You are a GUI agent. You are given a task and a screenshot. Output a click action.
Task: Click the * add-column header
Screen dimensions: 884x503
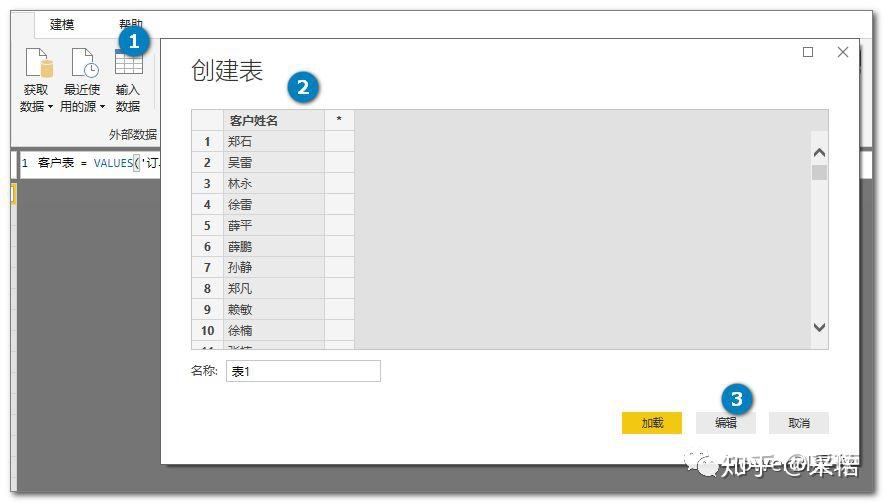[339, 120]
